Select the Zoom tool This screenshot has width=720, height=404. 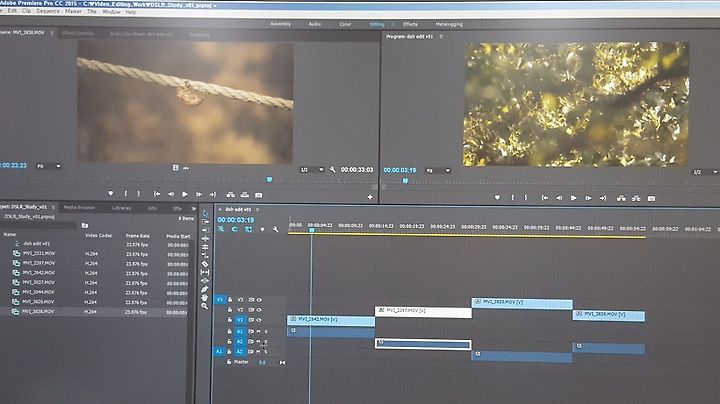point(205,306)
